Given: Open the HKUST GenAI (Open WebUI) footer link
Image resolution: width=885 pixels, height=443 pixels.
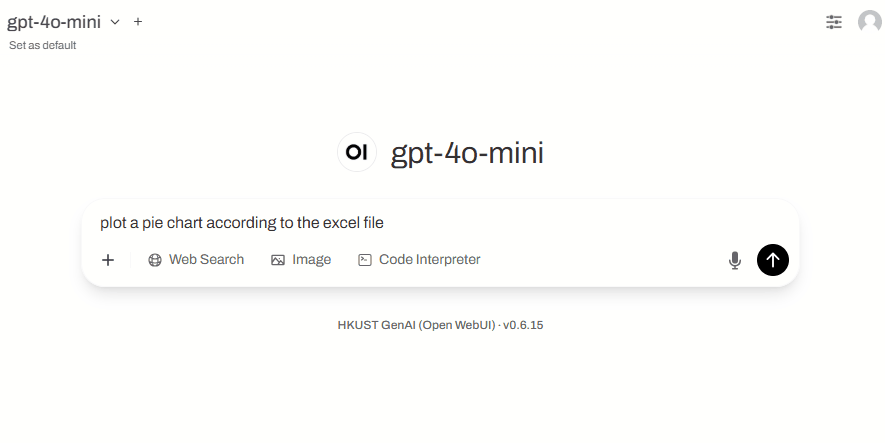Looking at the screenshot, I should [416, 325].
